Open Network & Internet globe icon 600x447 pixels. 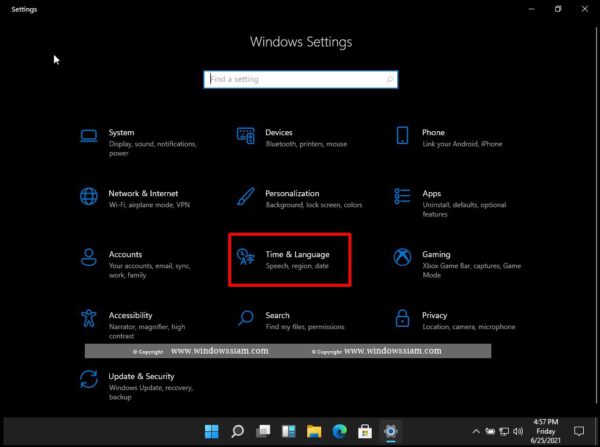click(89, 196)
